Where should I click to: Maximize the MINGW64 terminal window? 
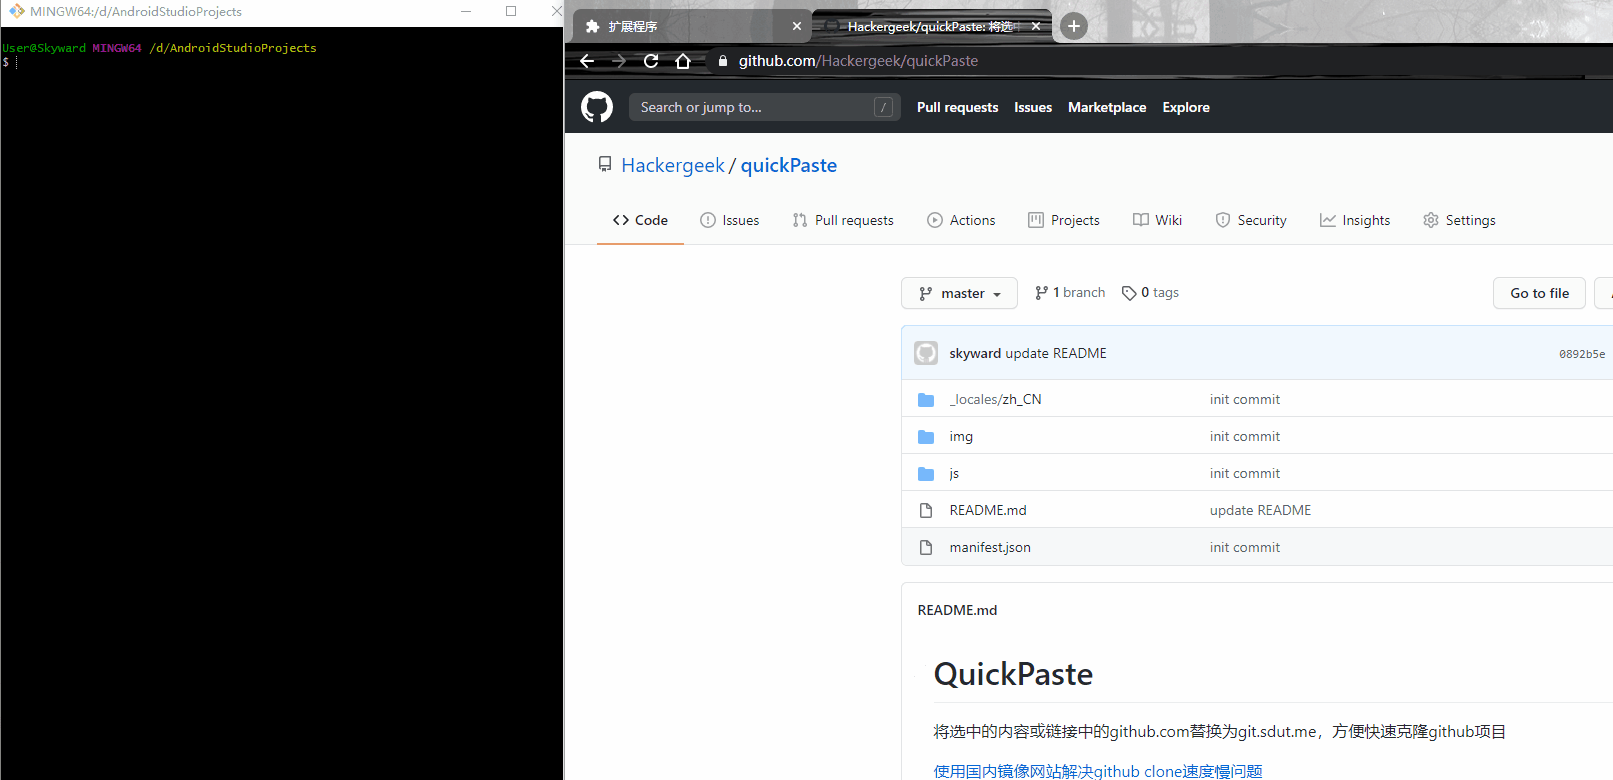point(511,11)
